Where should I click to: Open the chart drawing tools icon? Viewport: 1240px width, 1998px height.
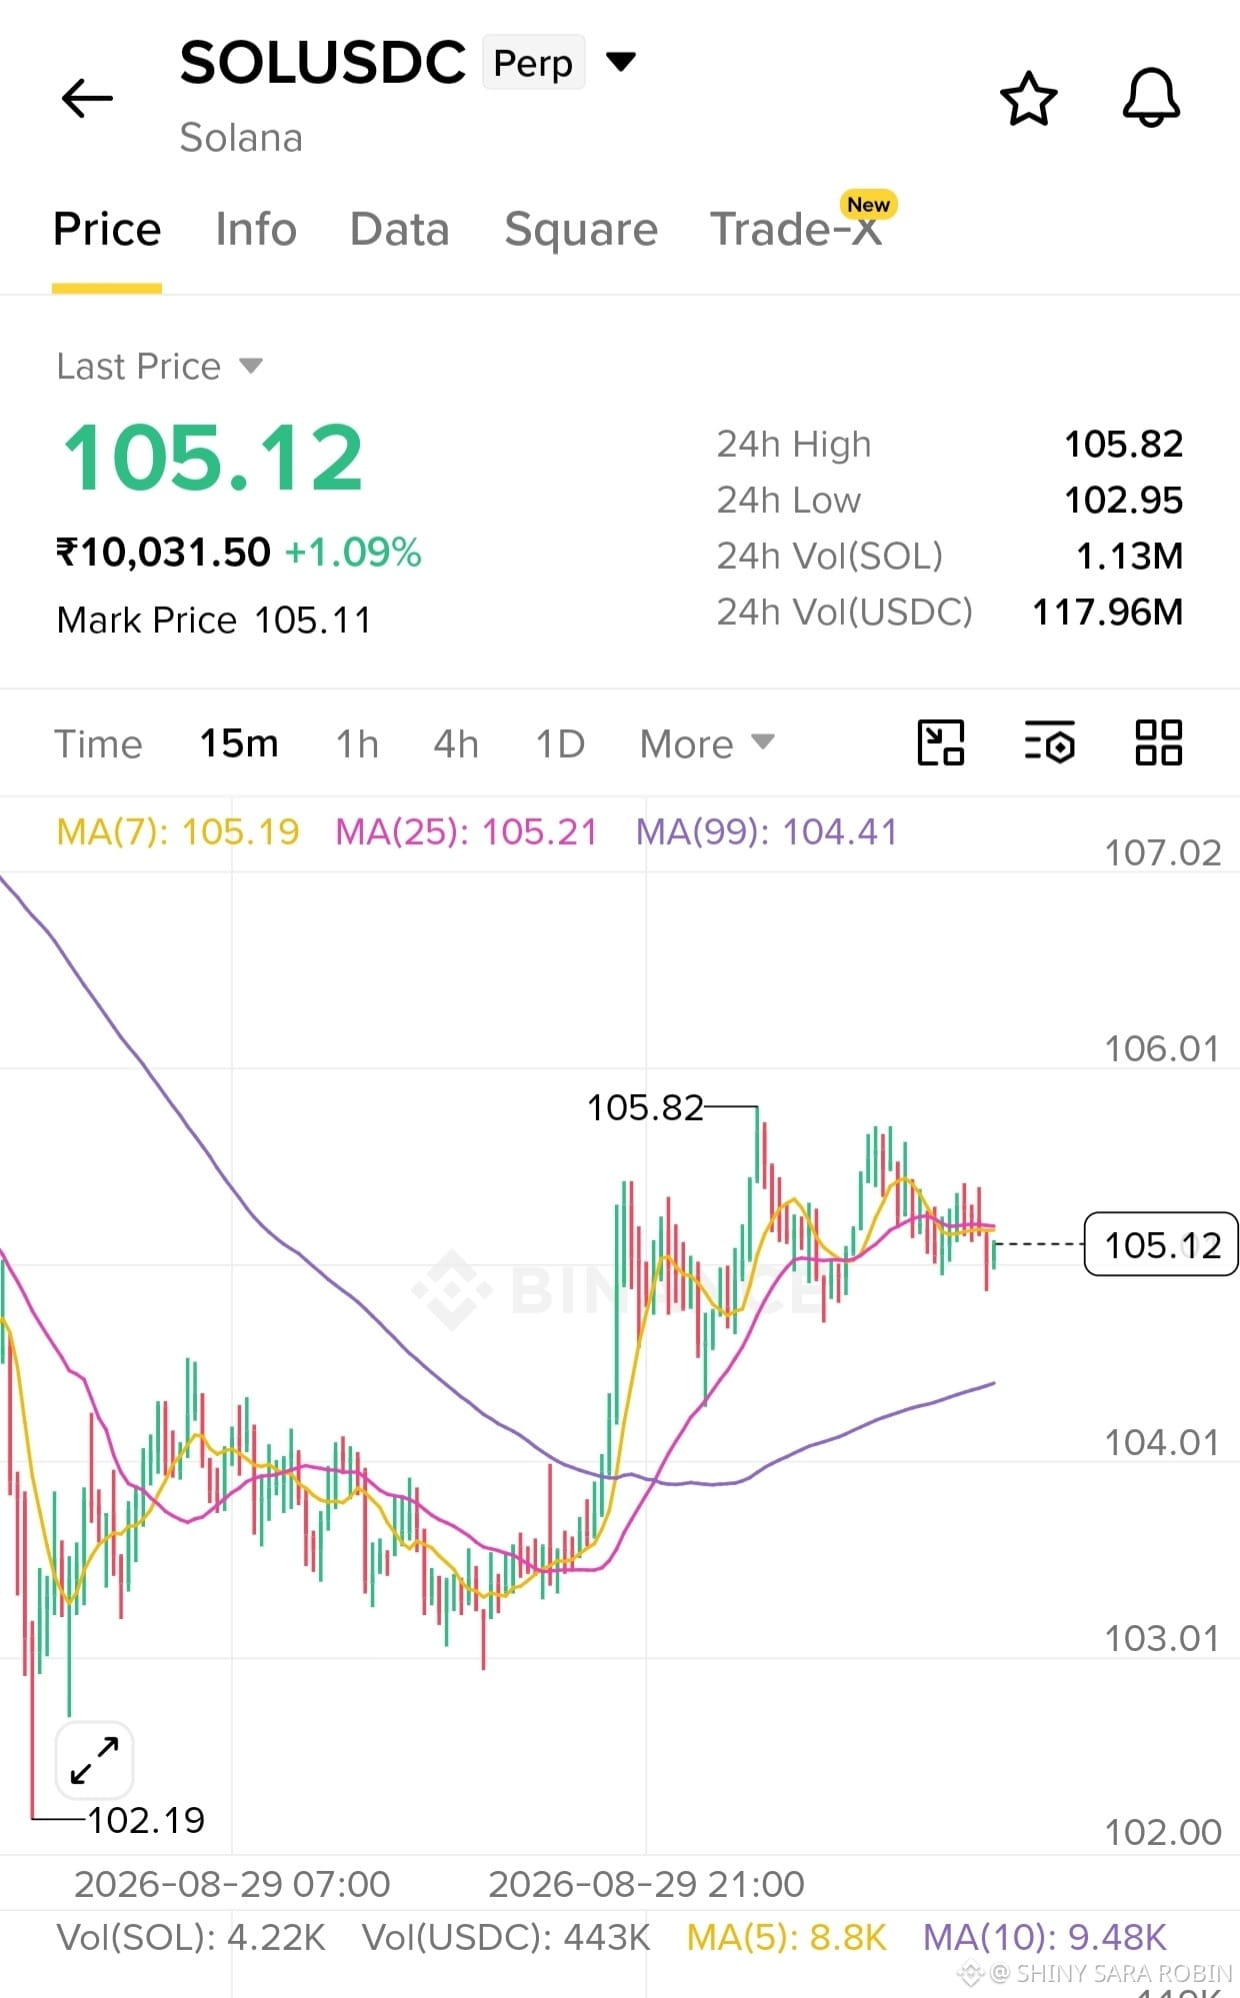941,743
